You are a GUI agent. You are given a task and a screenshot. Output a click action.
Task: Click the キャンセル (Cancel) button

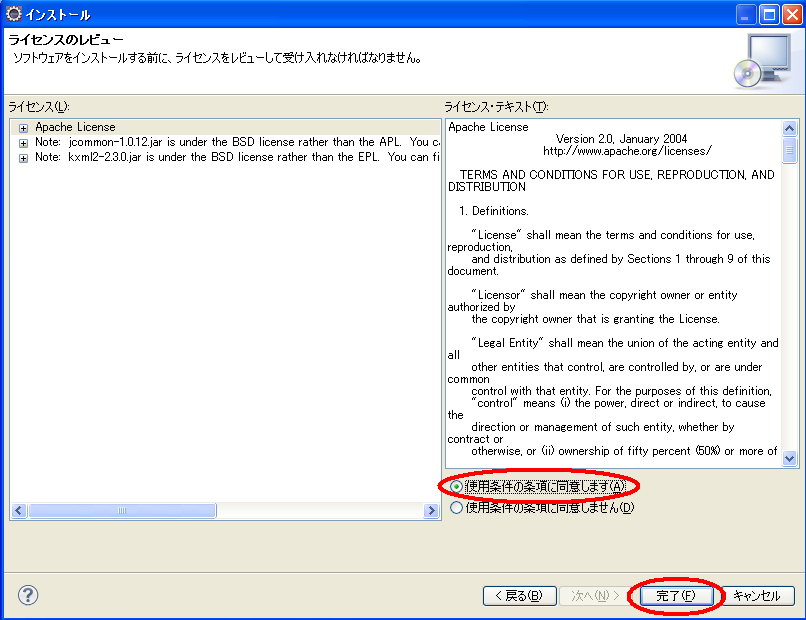[x=757, y=595]
